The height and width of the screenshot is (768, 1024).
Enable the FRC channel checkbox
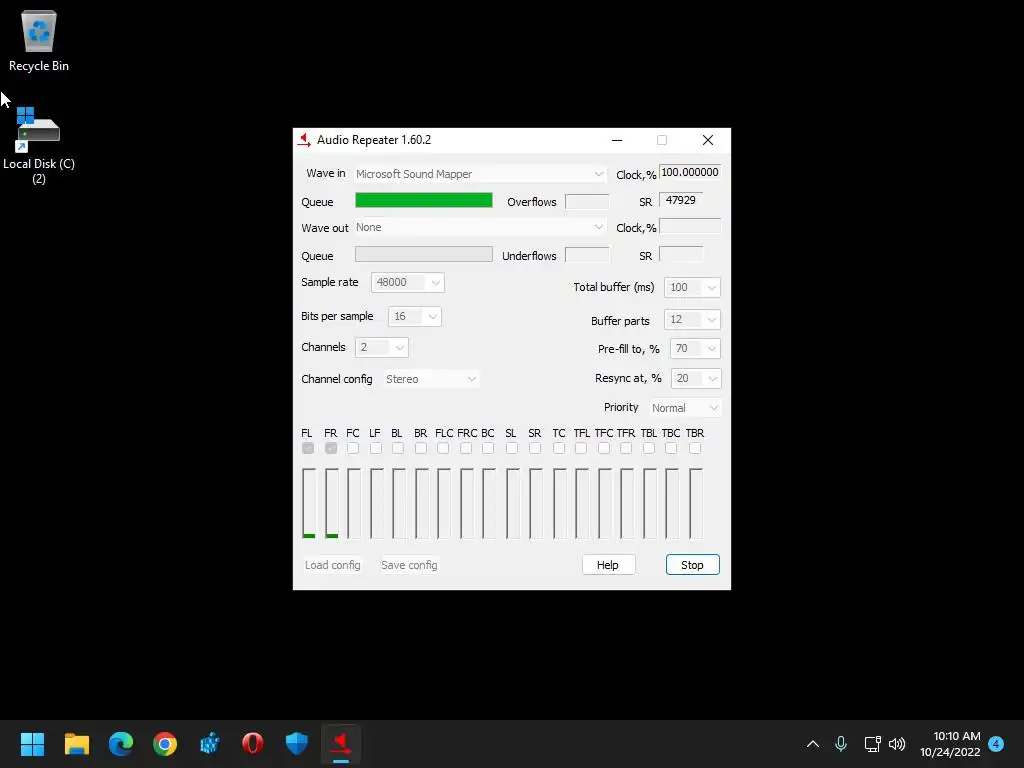(466, 448)
